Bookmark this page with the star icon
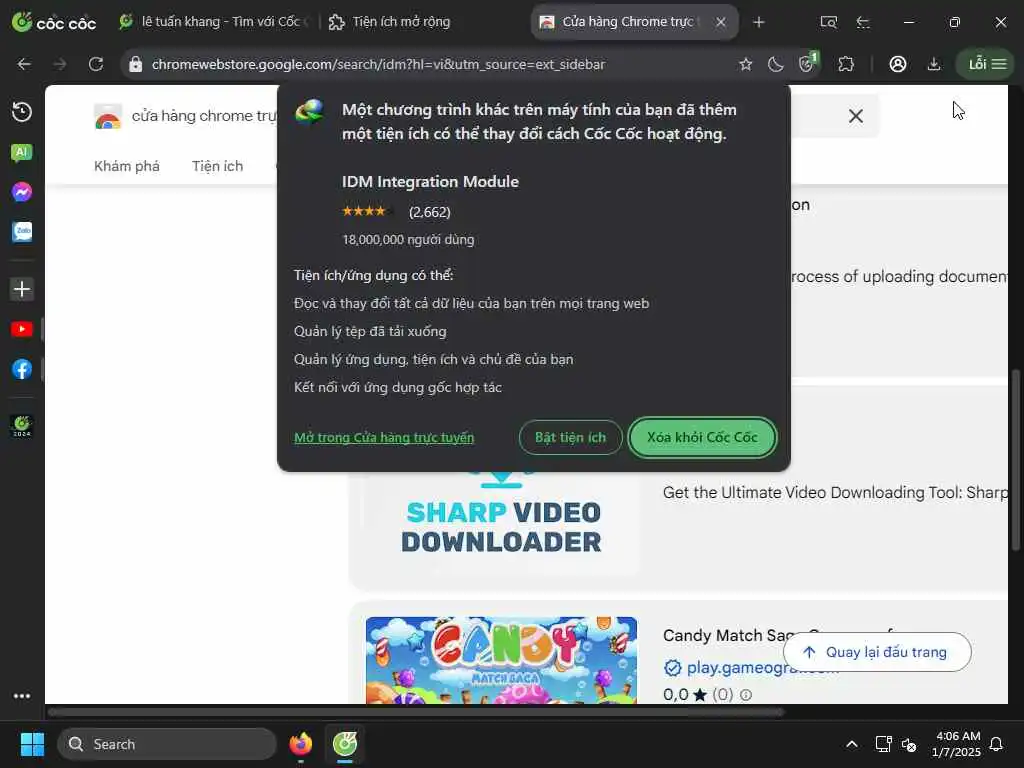1024x768 pixels. (745, 64)
